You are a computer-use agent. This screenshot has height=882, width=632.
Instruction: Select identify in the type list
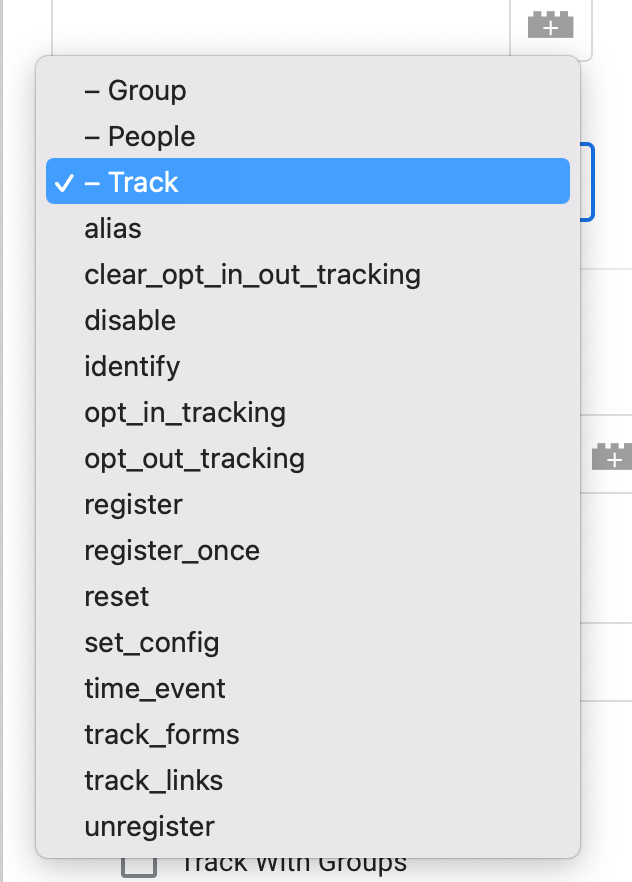coord(132,367)
